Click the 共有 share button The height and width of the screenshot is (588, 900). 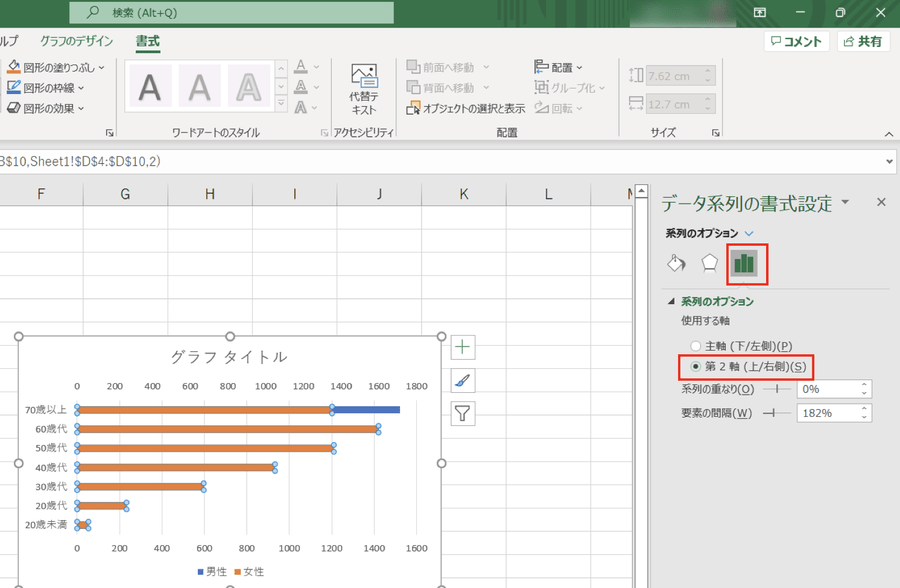pyautogui.click(x=863, y=41)
